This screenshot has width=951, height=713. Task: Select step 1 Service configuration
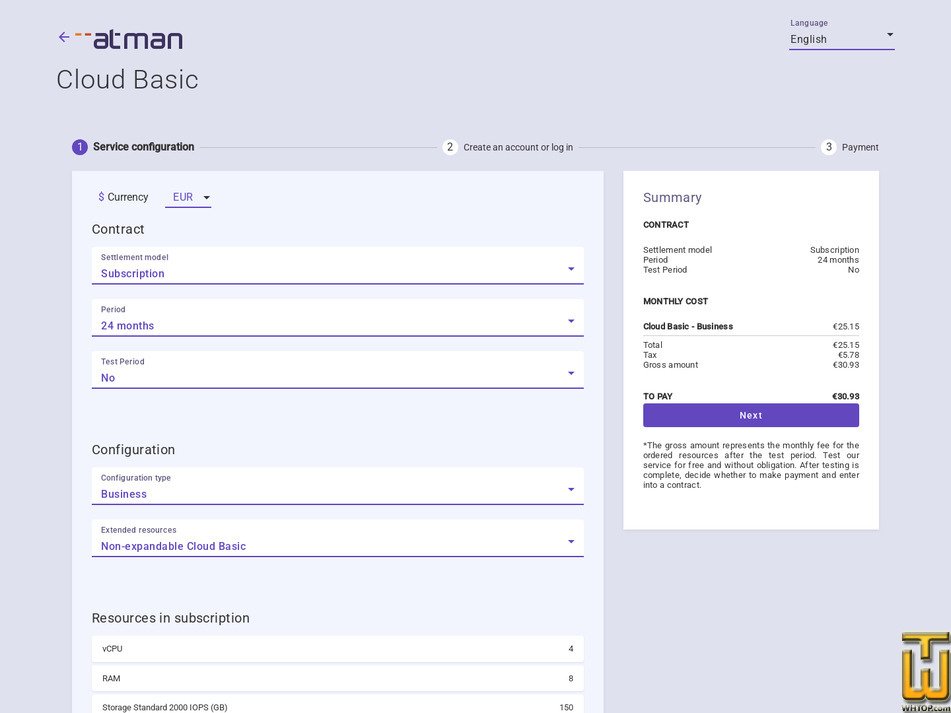(133, 147)
